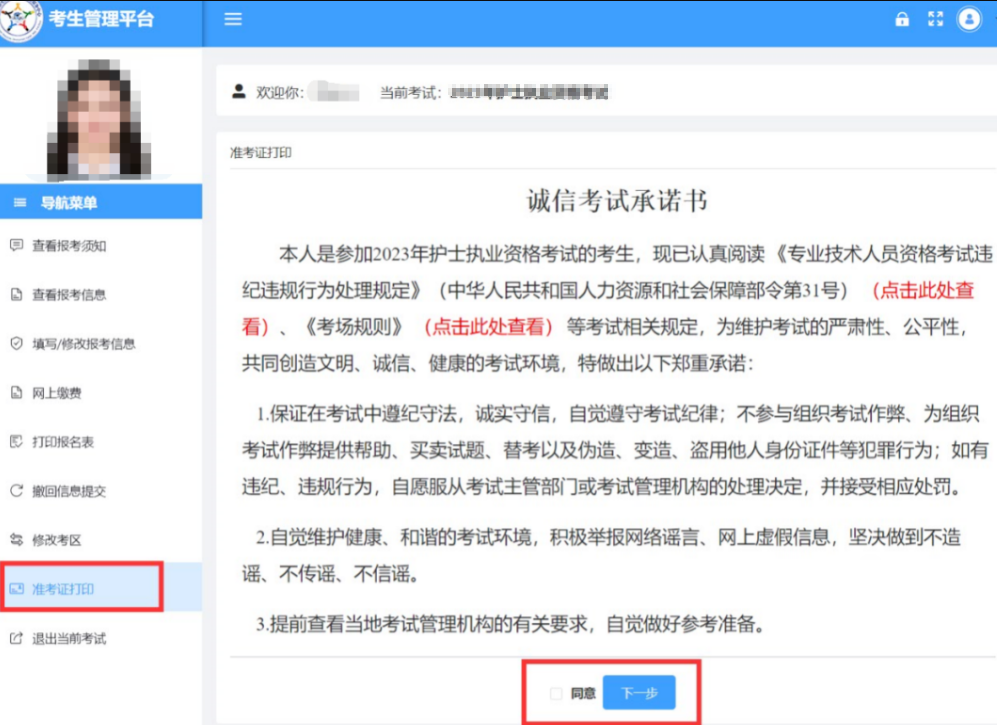
Task: Select 准考证打印 in sidebar
Action: tap(62, 589)
